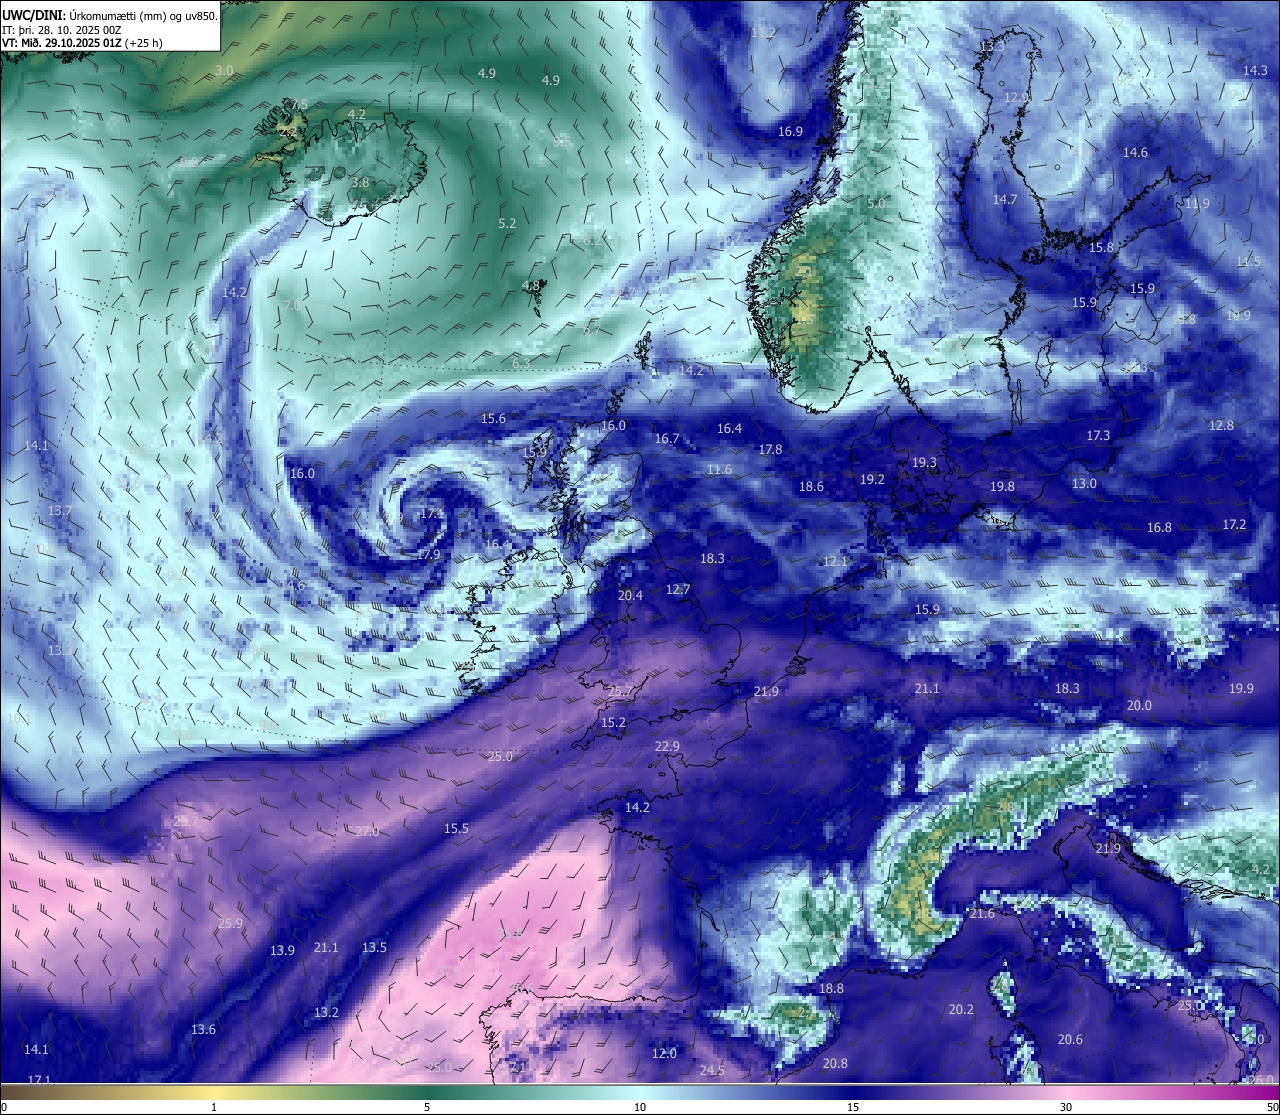1280x1115 pixels.
Task: Click the 19.9 value at the right edge
Action: point(1241,689)
